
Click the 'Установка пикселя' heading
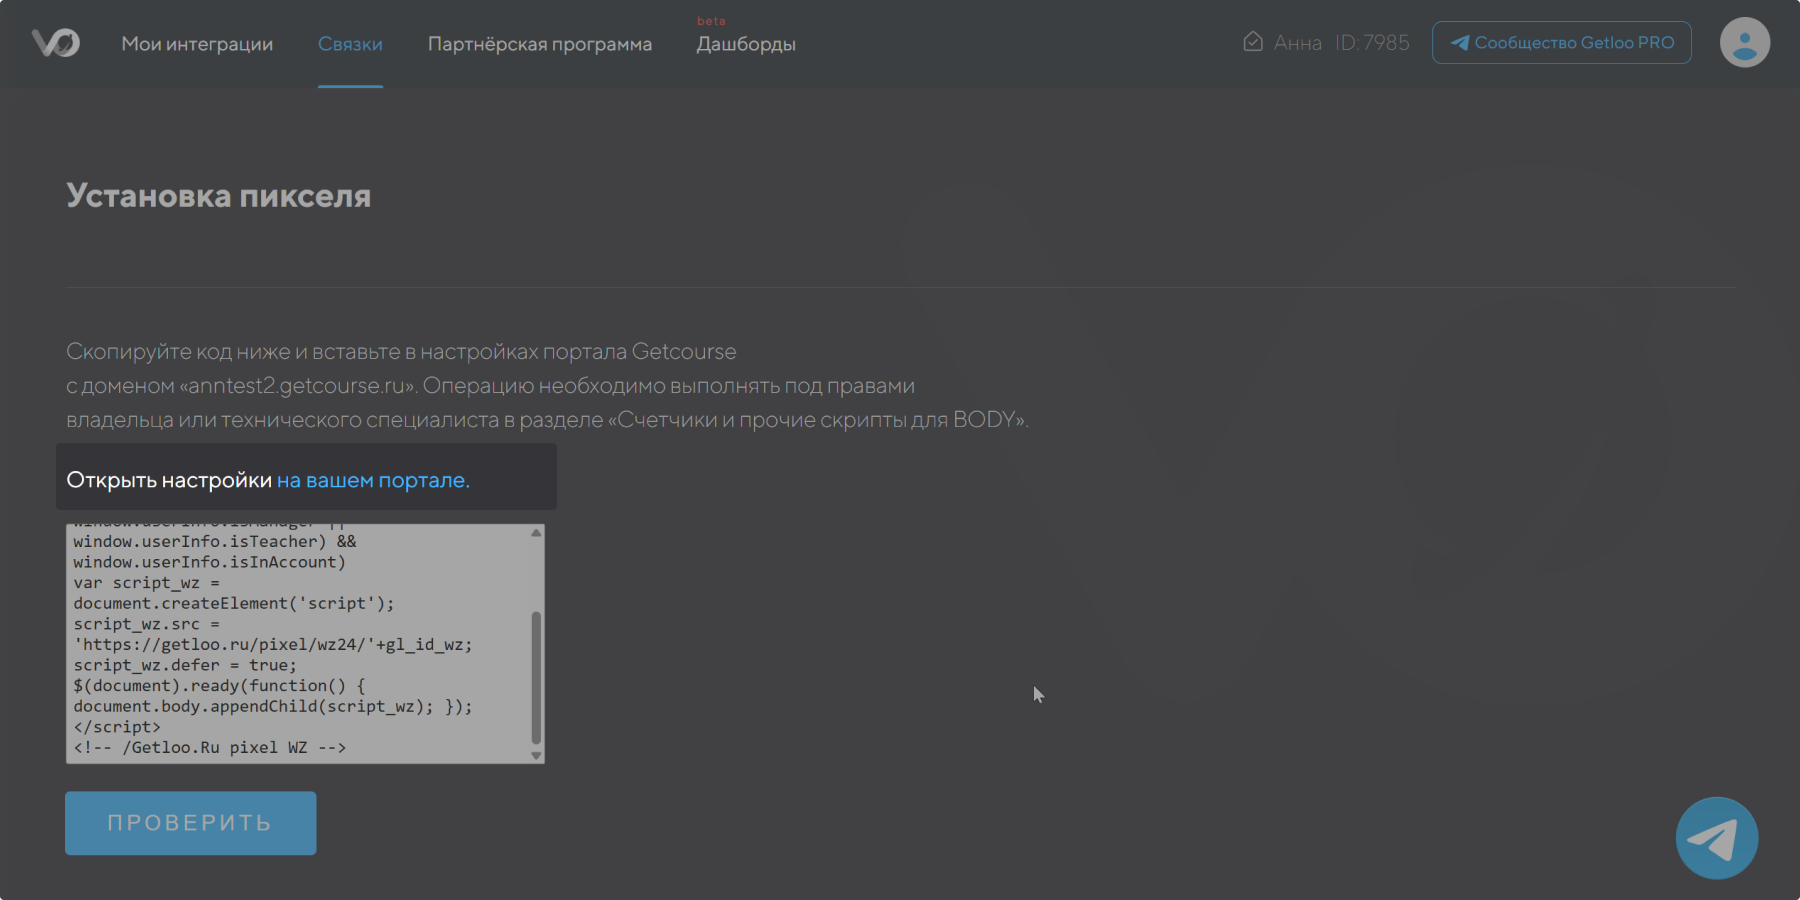click(x=219, y=196)
